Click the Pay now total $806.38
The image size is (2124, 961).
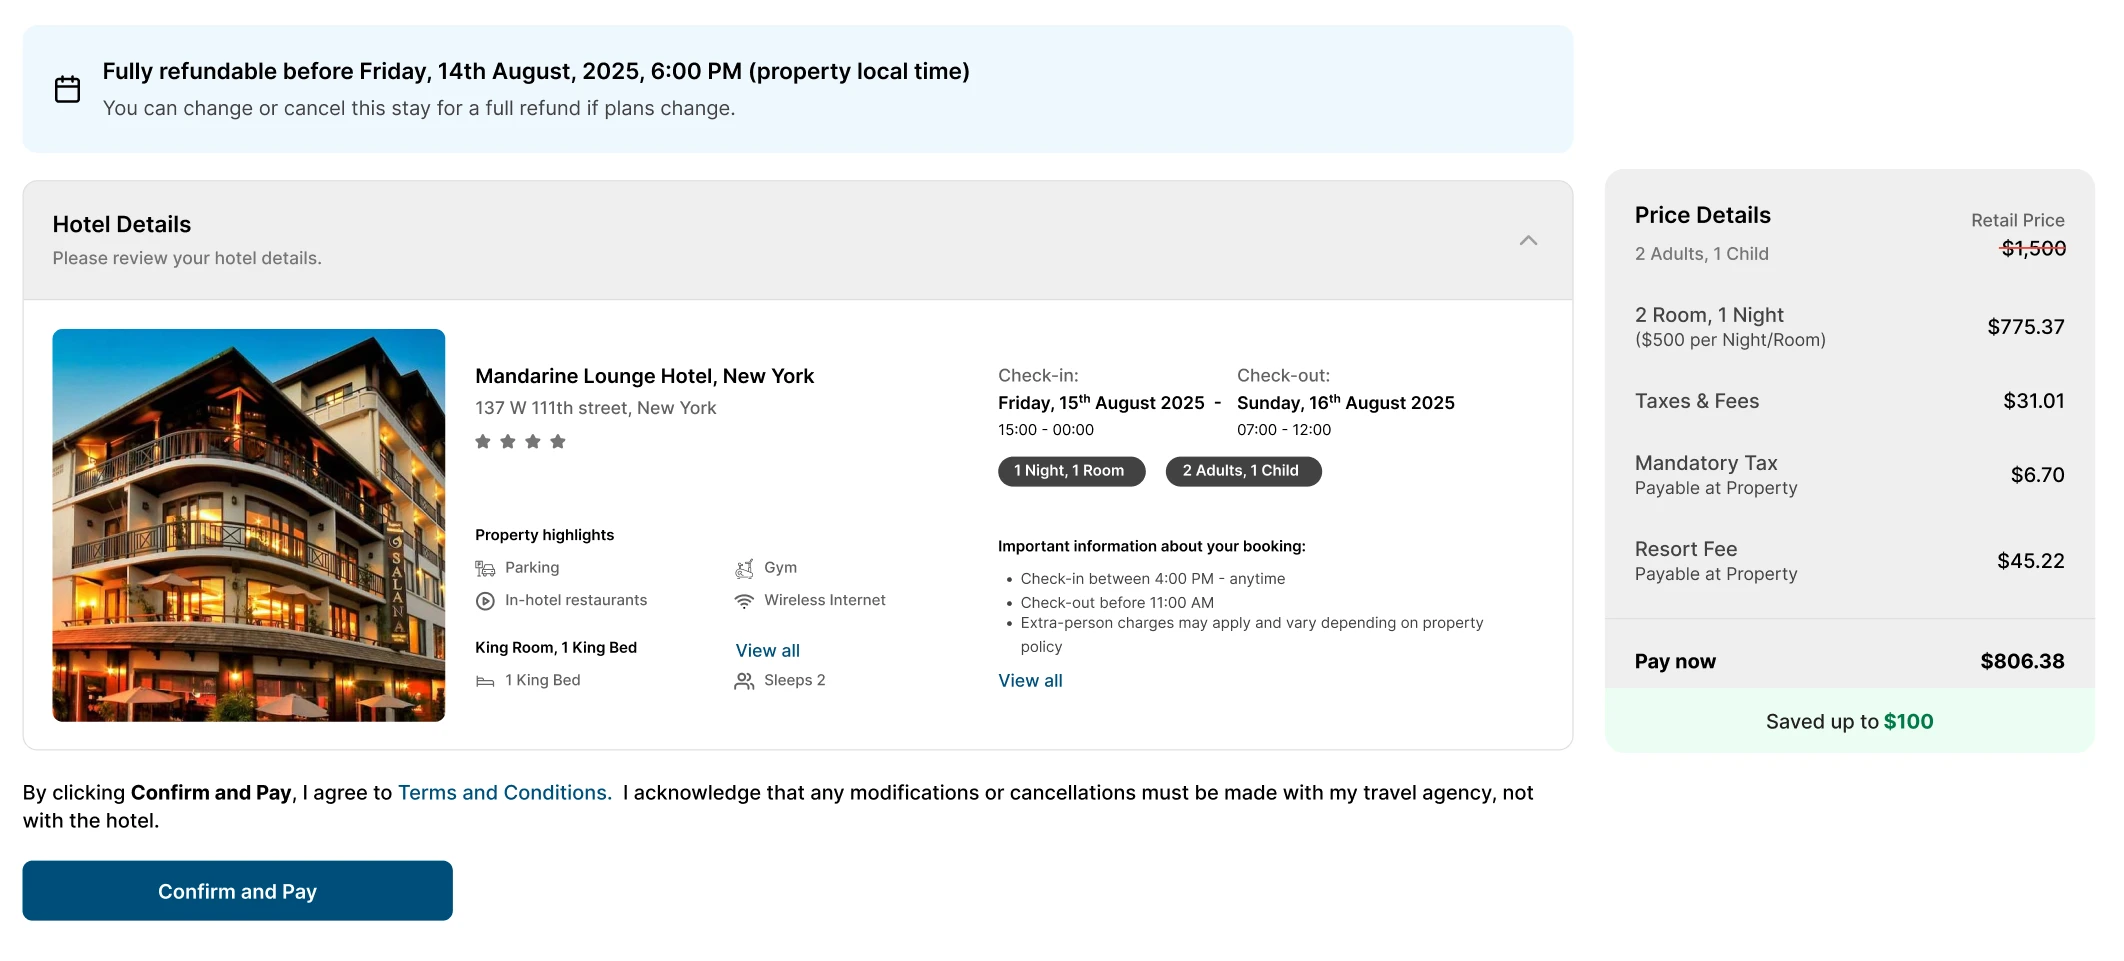point(2023,661)
